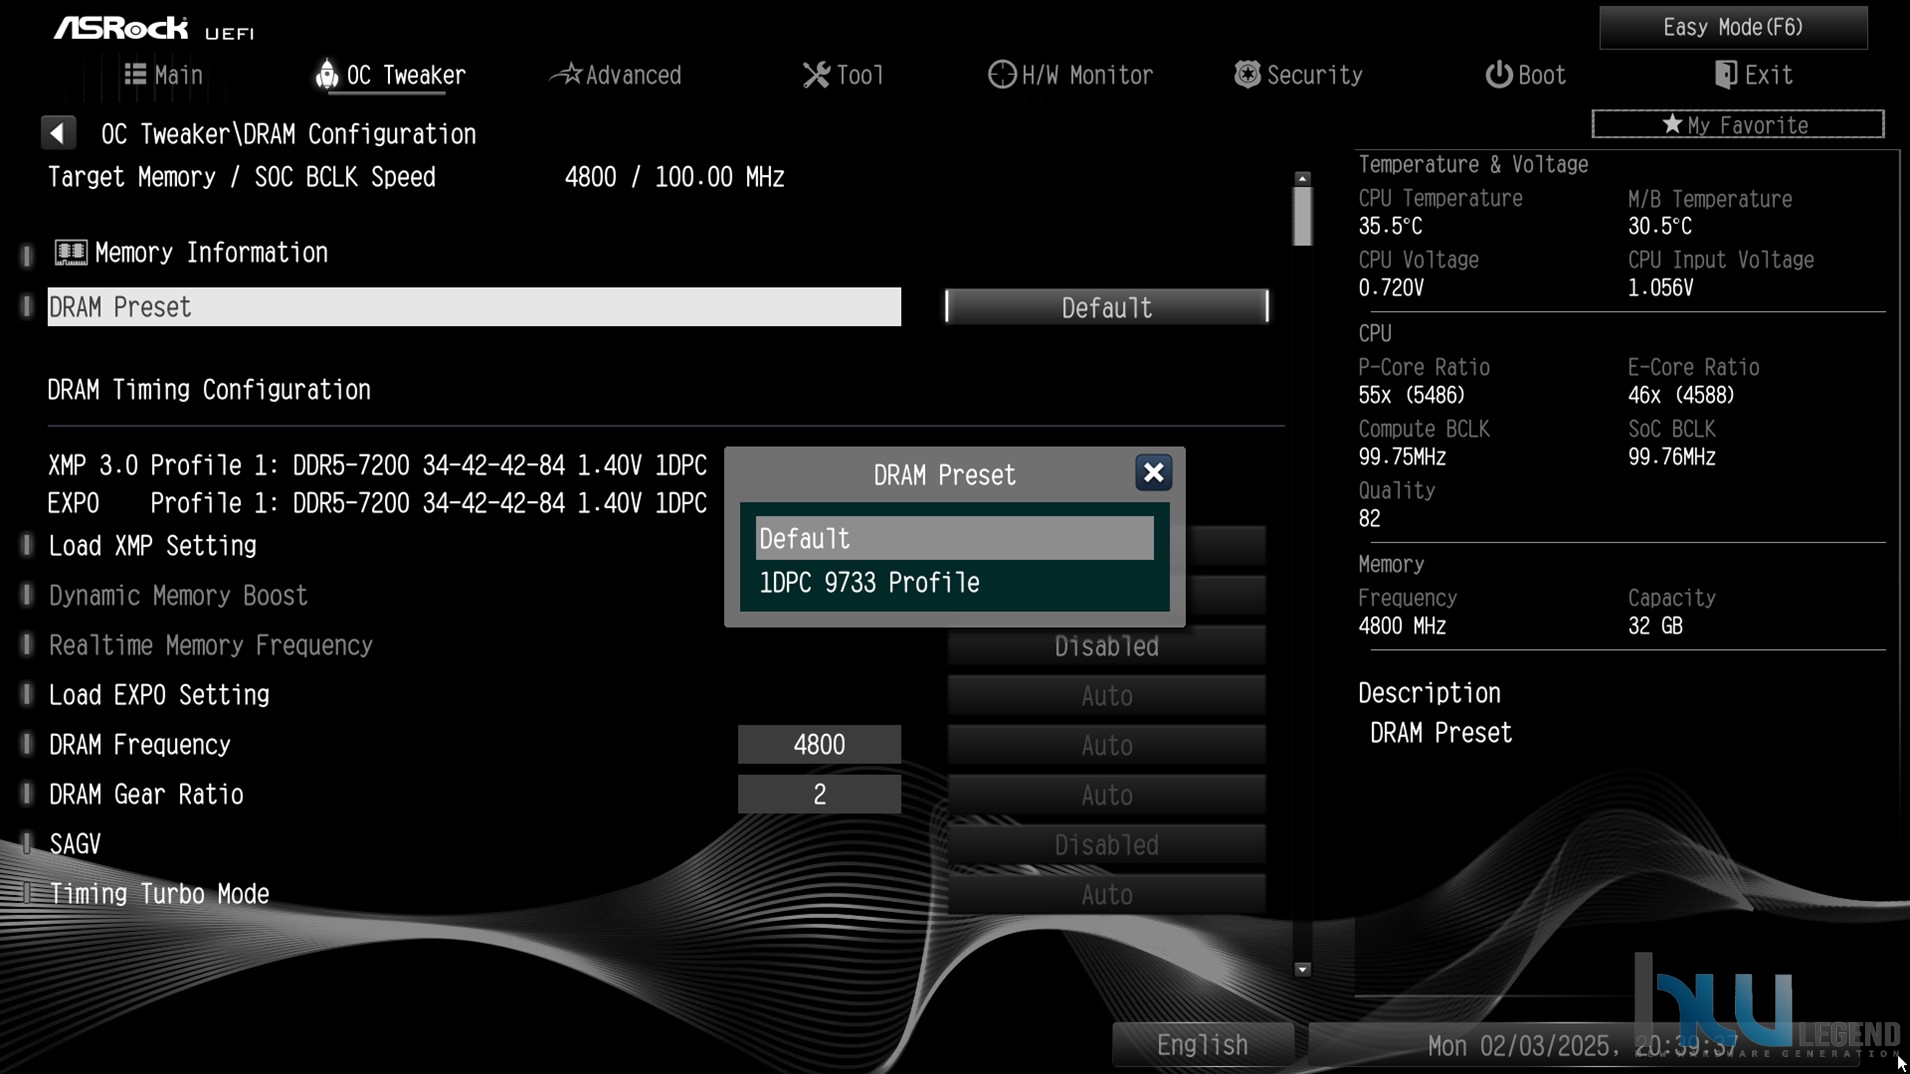Click EXPO Profile 1 DDR5-7200 line

click(x=377, y=503)
